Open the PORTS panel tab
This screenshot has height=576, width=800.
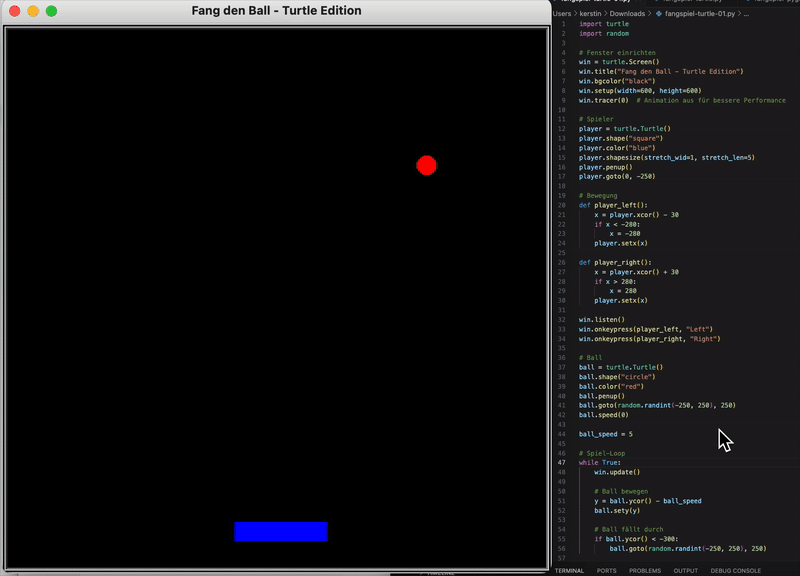pos(606,570)
